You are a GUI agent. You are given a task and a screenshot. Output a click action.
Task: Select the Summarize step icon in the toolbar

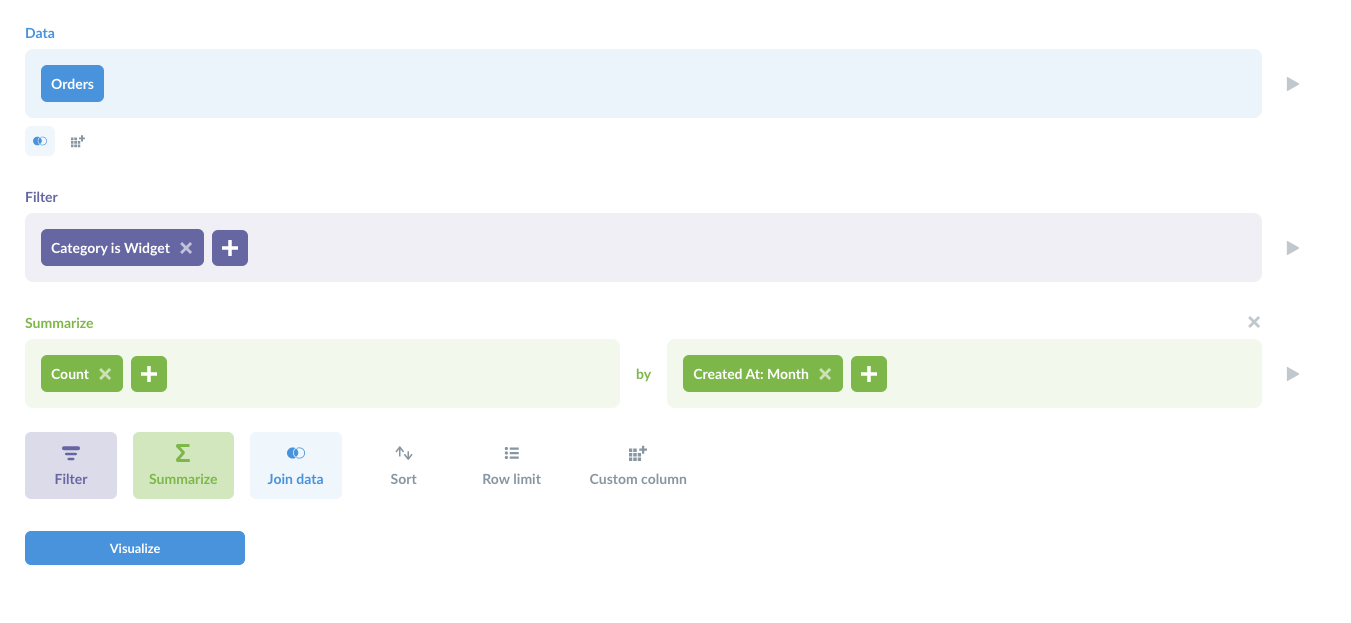(x=183, y=464)
